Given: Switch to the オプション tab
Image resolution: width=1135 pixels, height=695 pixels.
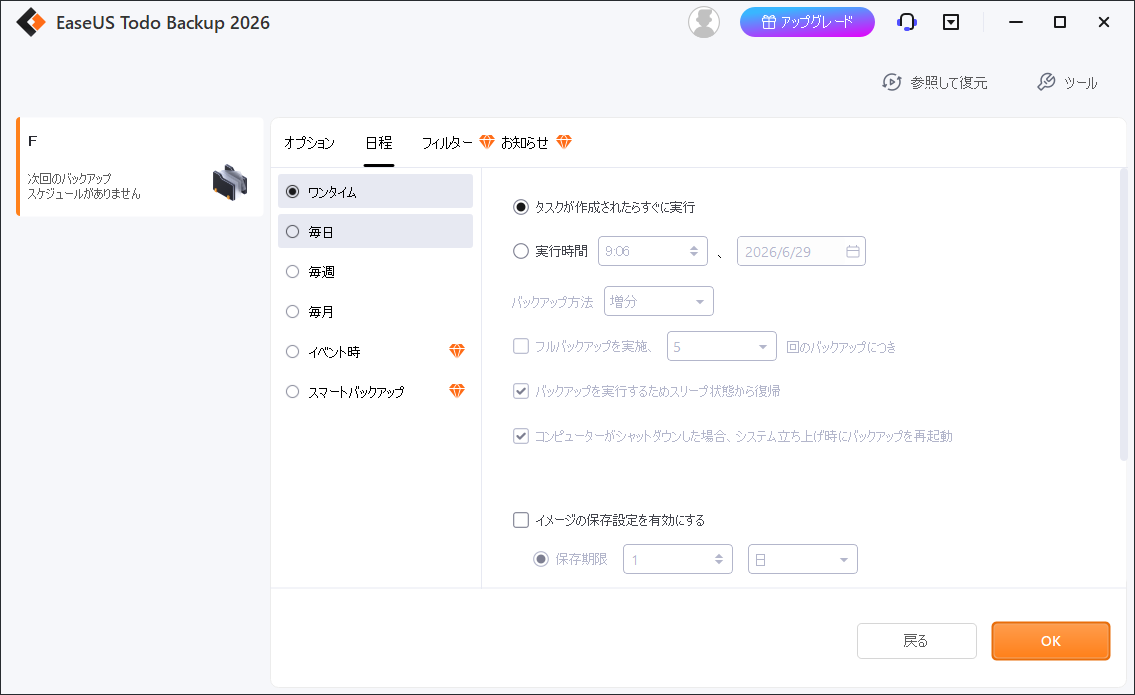Looking at the screenshot, I should coord(309,143).
